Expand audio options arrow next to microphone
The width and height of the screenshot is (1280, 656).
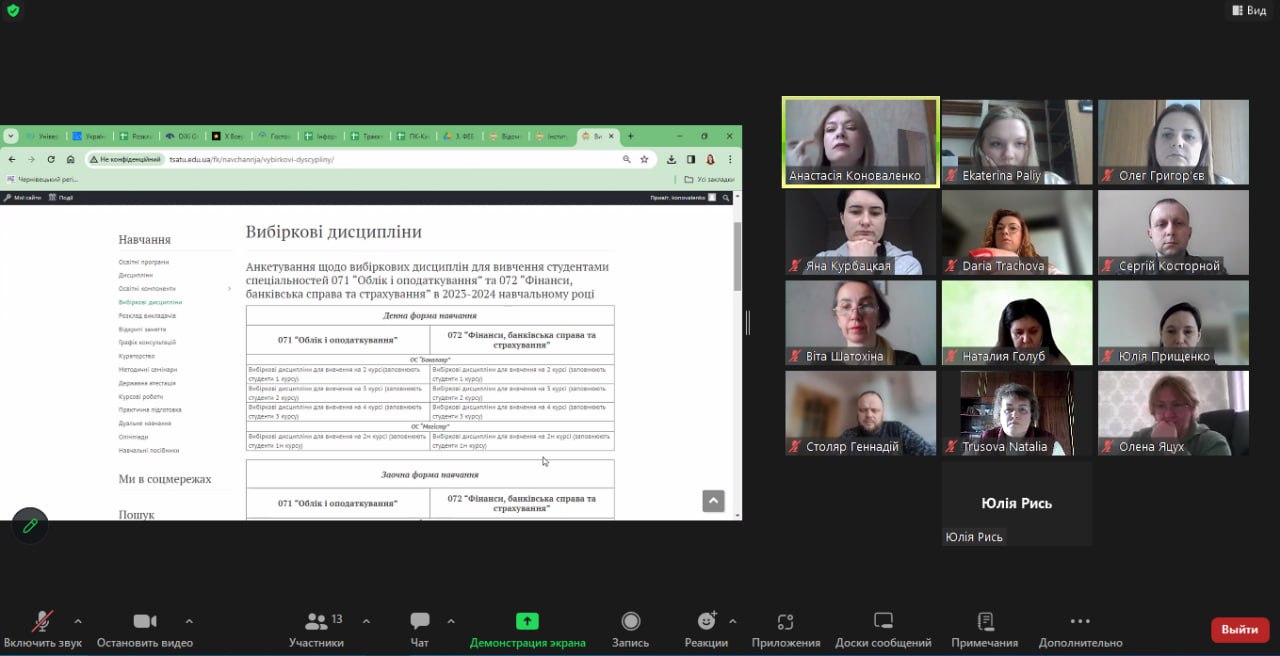pos(78,621)
